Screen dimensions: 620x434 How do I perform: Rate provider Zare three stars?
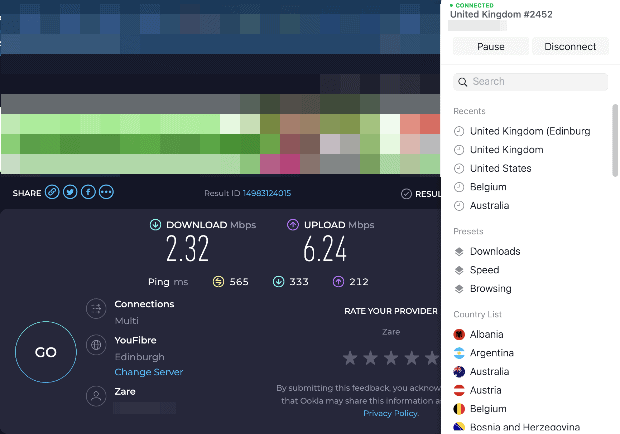[391, 358]
